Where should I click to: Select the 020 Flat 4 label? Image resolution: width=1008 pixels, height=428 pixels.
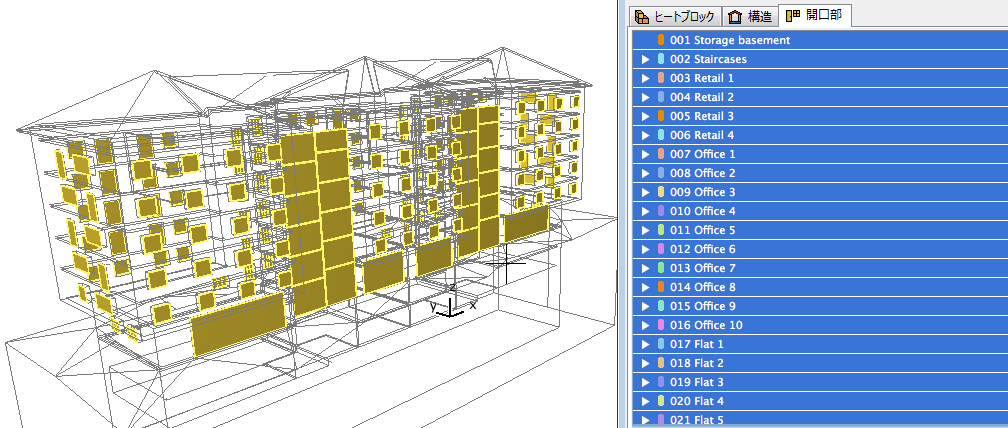697,401
